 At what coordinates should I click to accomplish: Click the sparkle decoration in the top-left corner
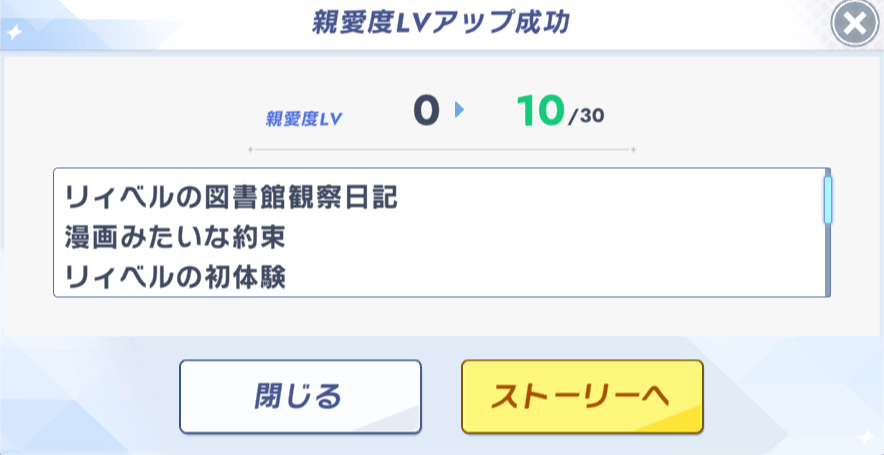click(14, 32)
